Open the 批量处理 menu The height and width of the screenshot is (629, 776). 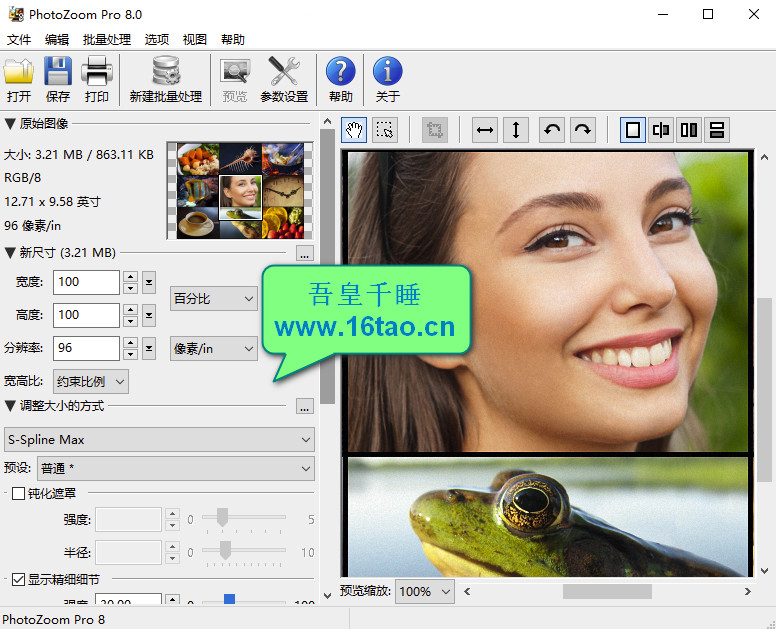(106, 40)
